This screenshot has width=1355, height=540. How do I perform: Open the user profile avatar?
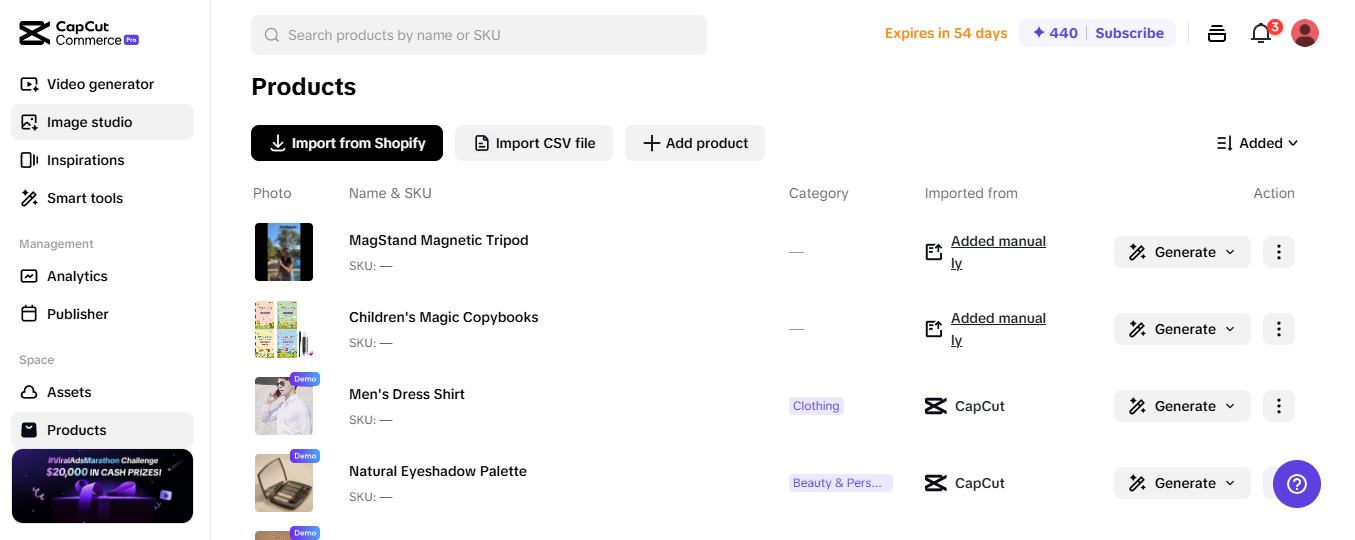pos(1305,33)
